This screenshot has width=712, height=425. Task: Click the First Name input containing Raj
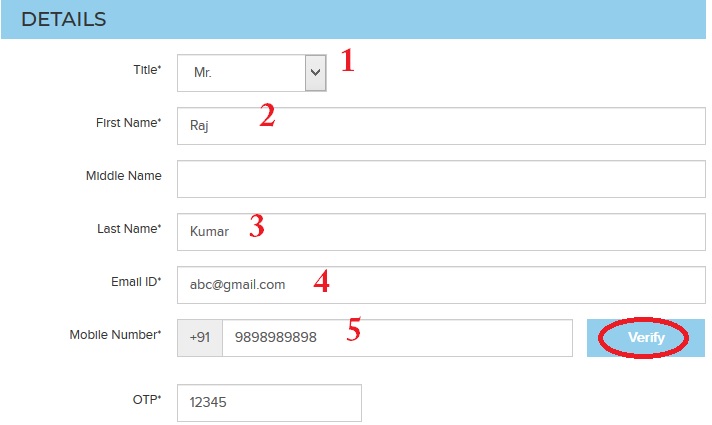pyautogui.click(x=442, y=126)
